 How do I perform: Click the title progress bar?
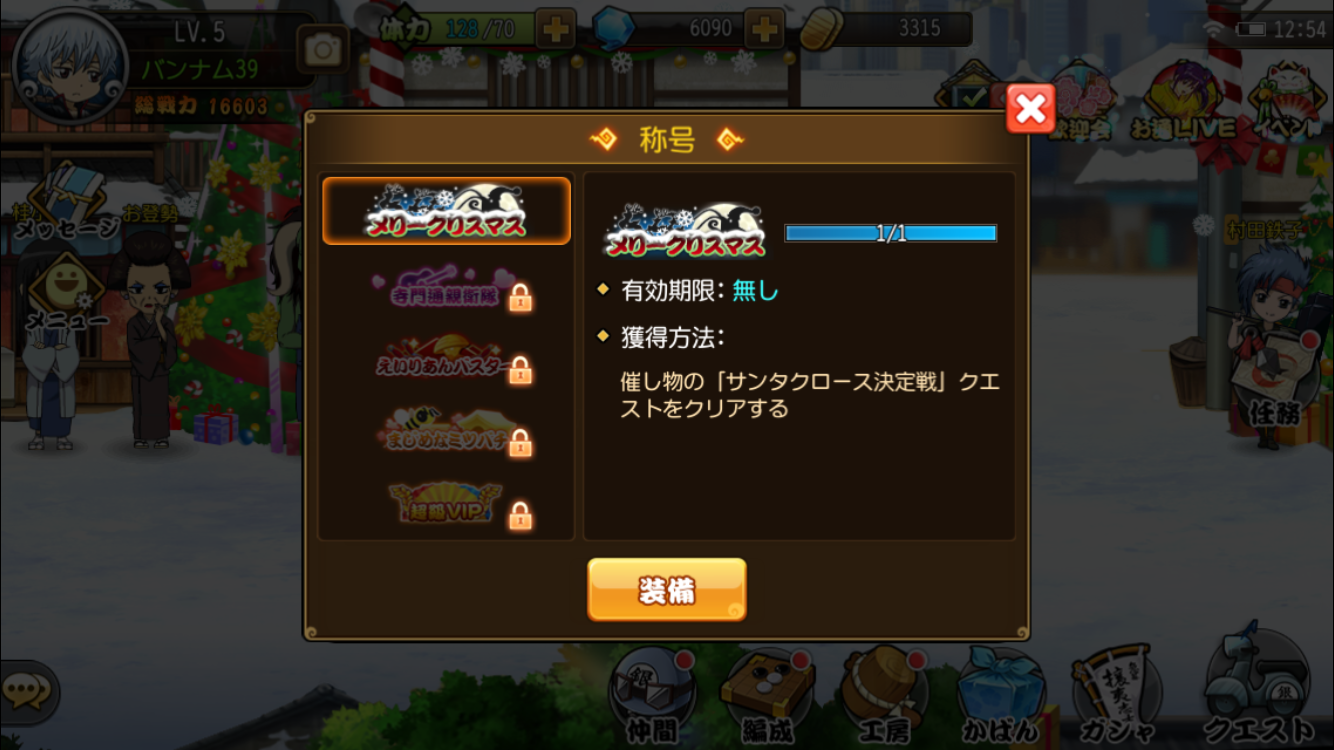click(891, 233)
